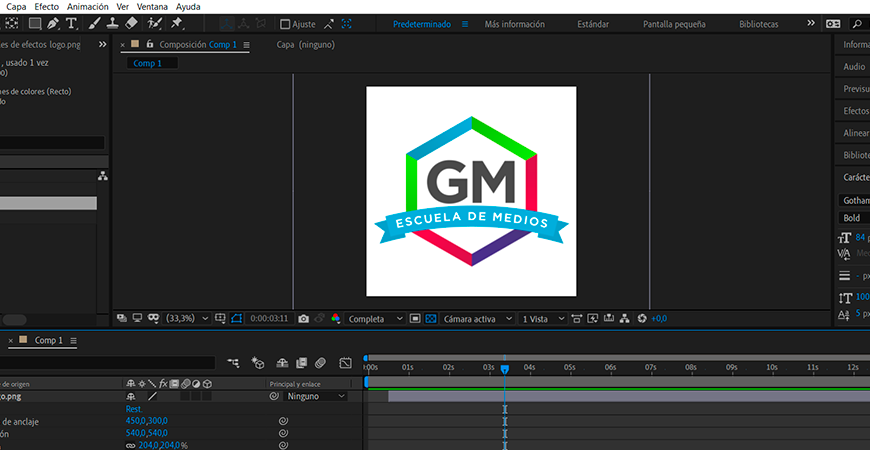Screen dimensions: 870x450
Task: Toggle mask and shape path visibility
Action: [236, 318]
